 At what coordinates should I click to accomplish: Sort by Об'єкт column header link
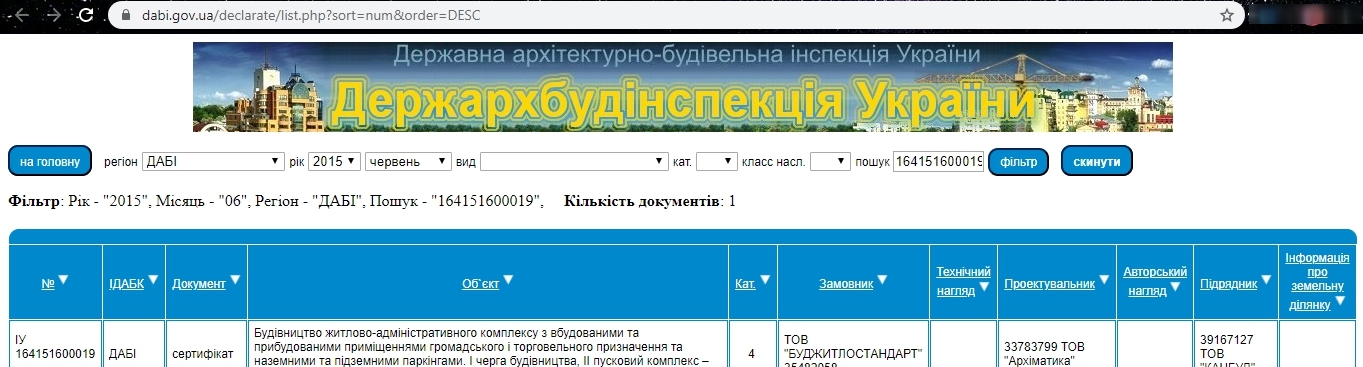(480, 283)
